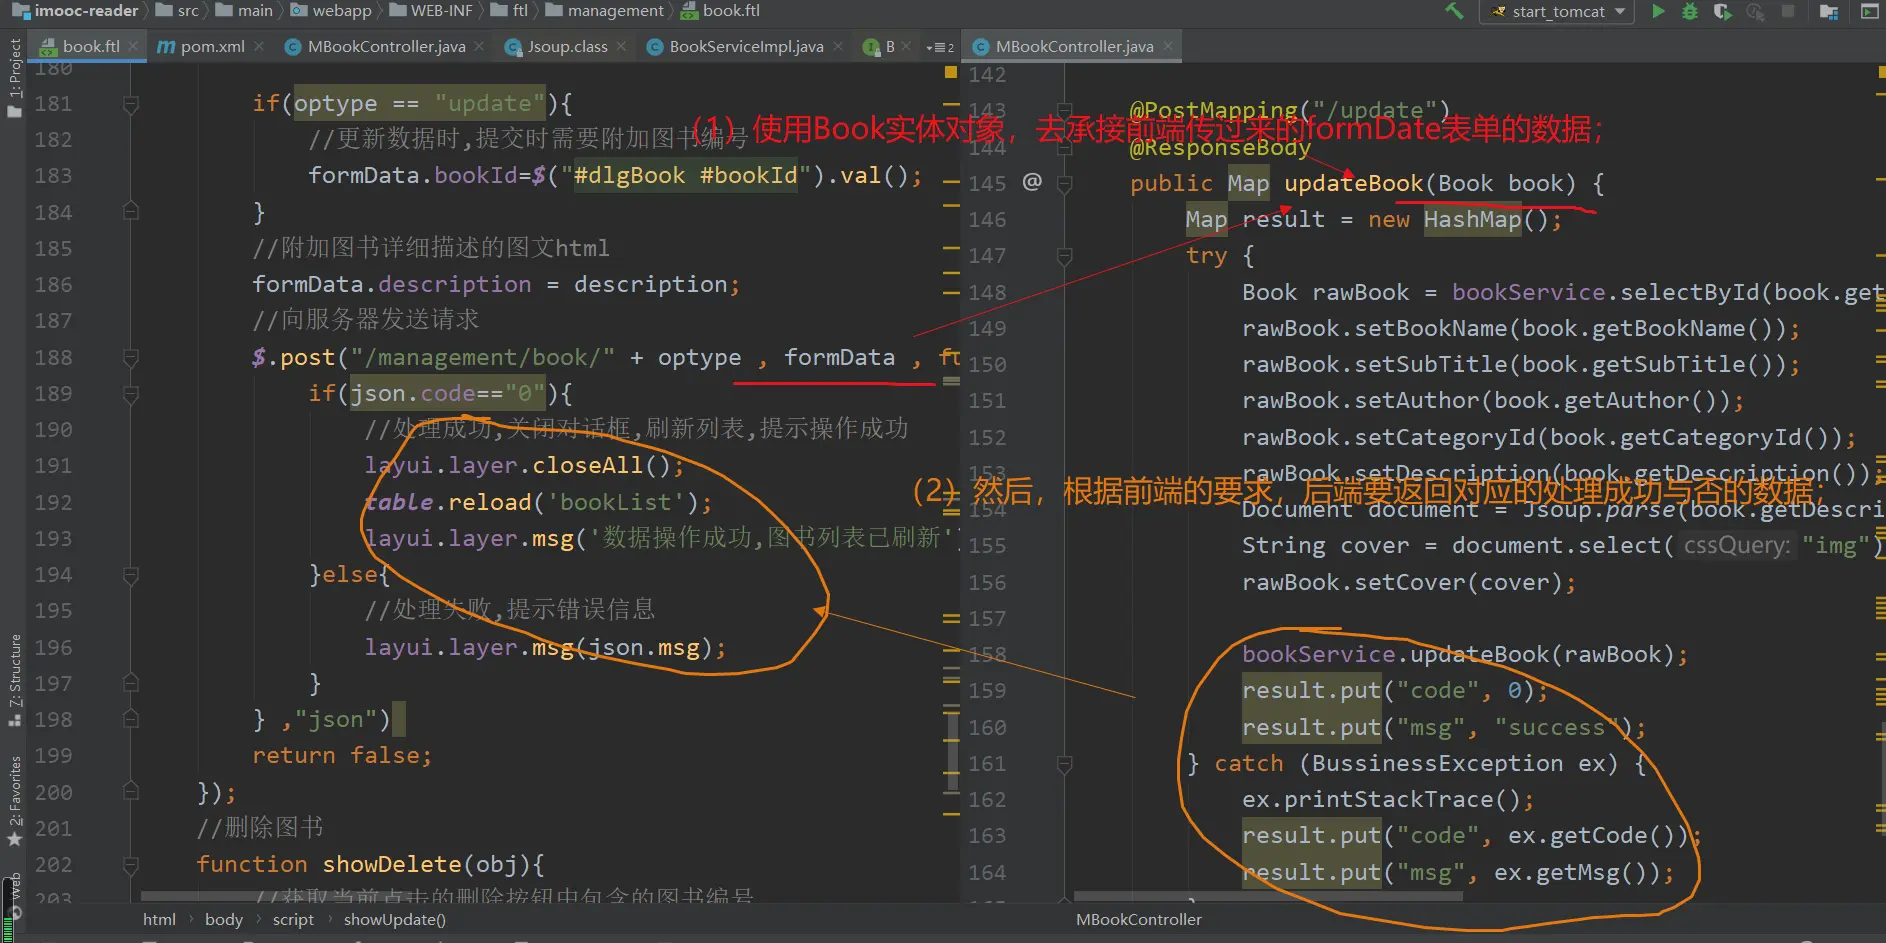Viewport: 1886px width, 943px height.
Task: Collapse the code fold at line 202
Action: 131,865
